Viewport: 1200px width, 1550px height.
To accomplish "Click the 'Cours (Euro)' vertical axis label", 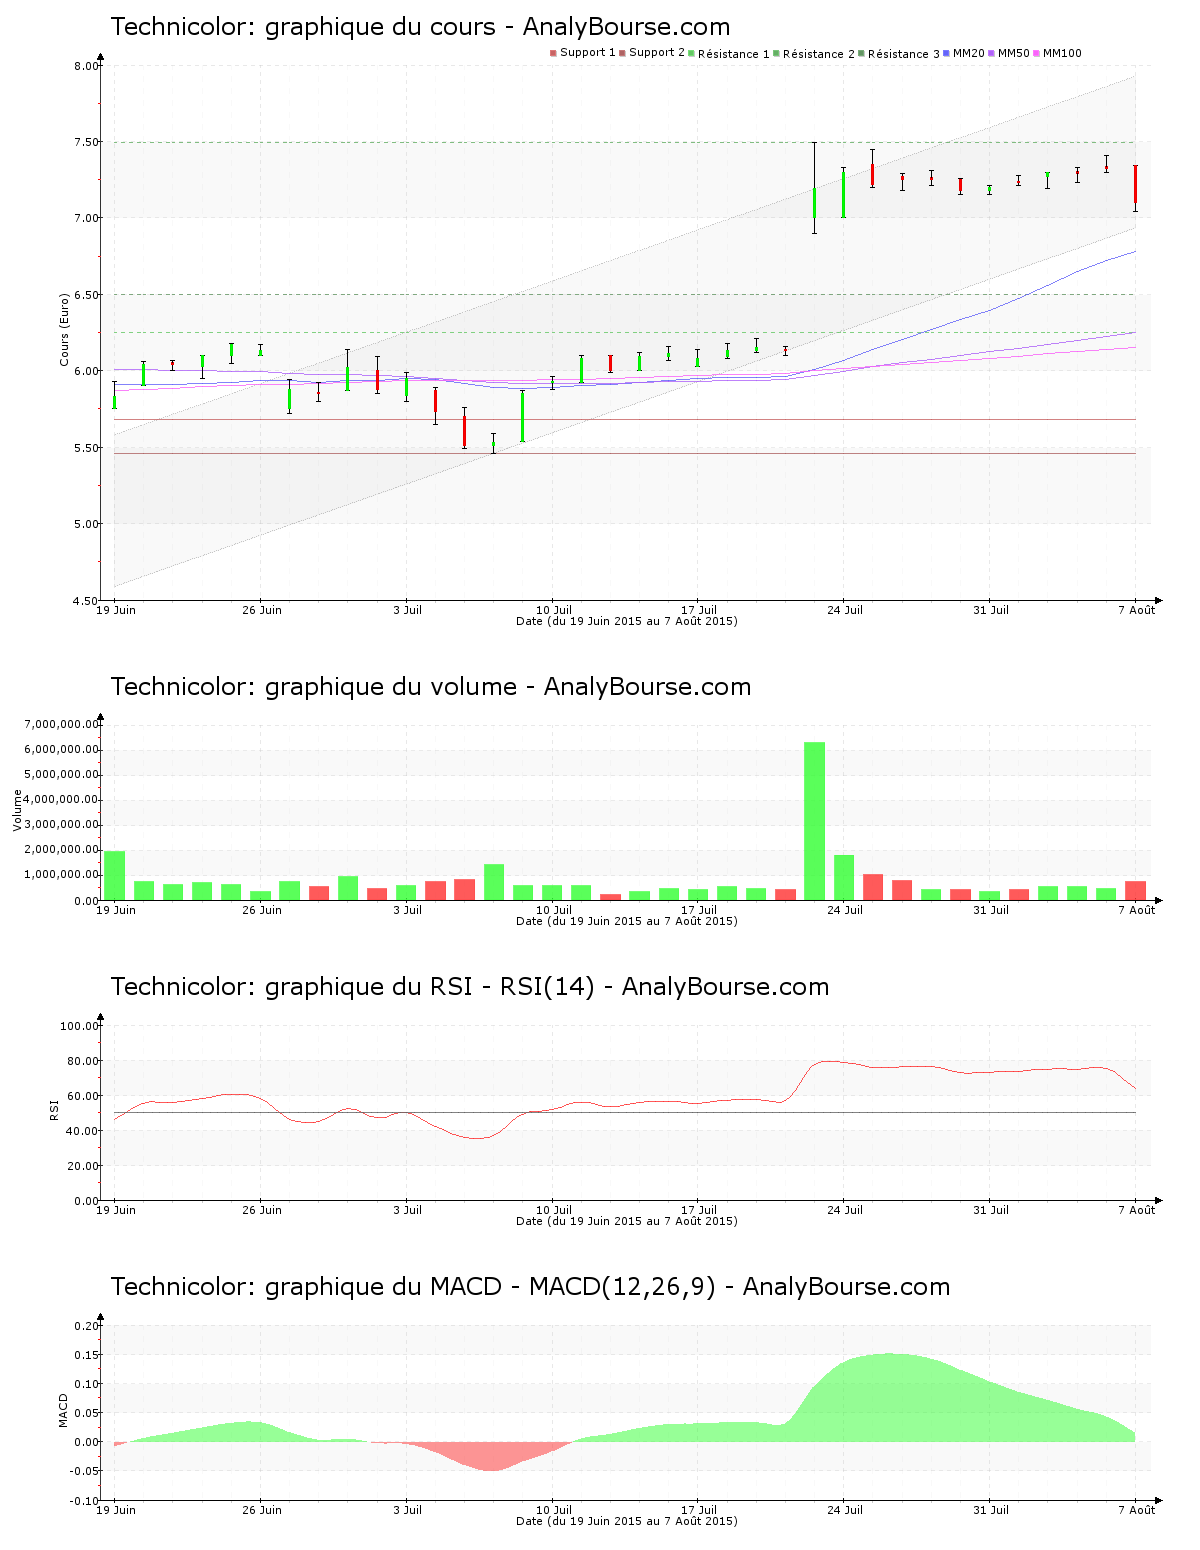I will coord(64,329).
